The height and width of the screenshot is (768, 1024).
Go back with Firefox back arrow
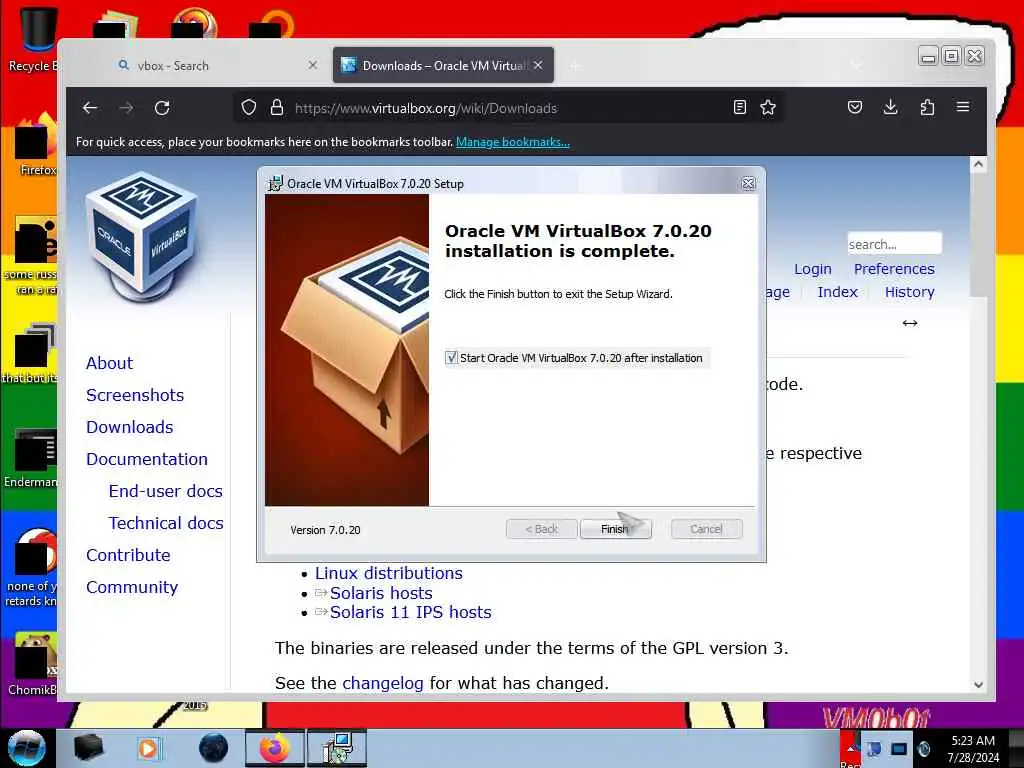[90, 108]
